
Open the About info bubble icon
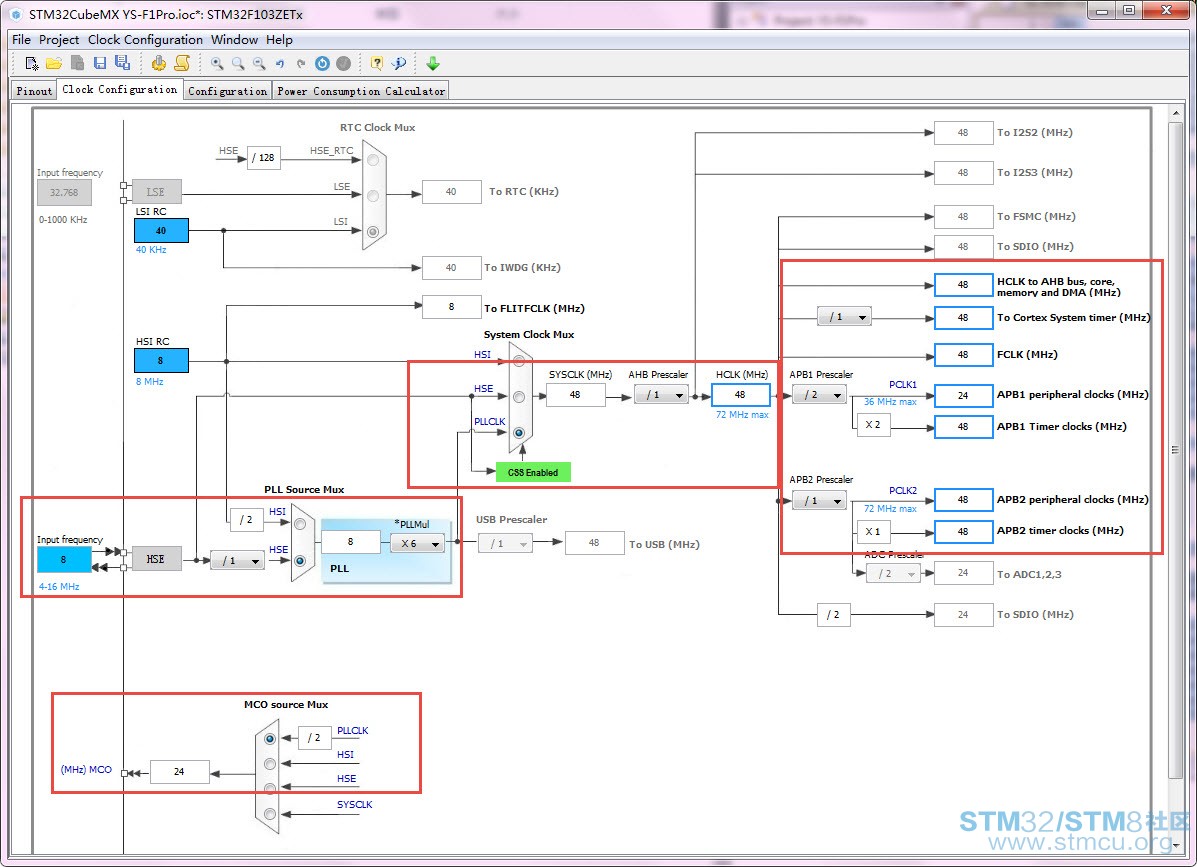point(398,63)
